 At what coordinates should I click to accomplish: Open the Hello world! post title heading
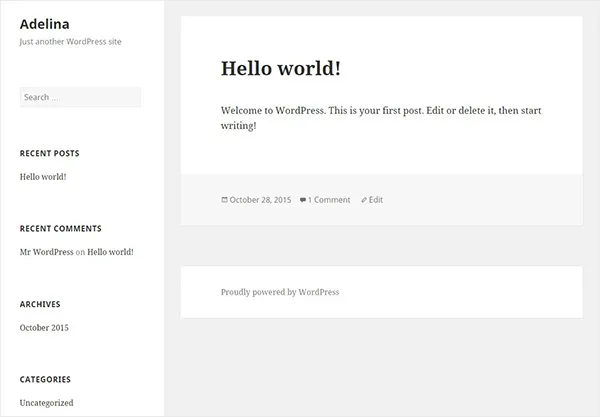[x=280, y=68]
